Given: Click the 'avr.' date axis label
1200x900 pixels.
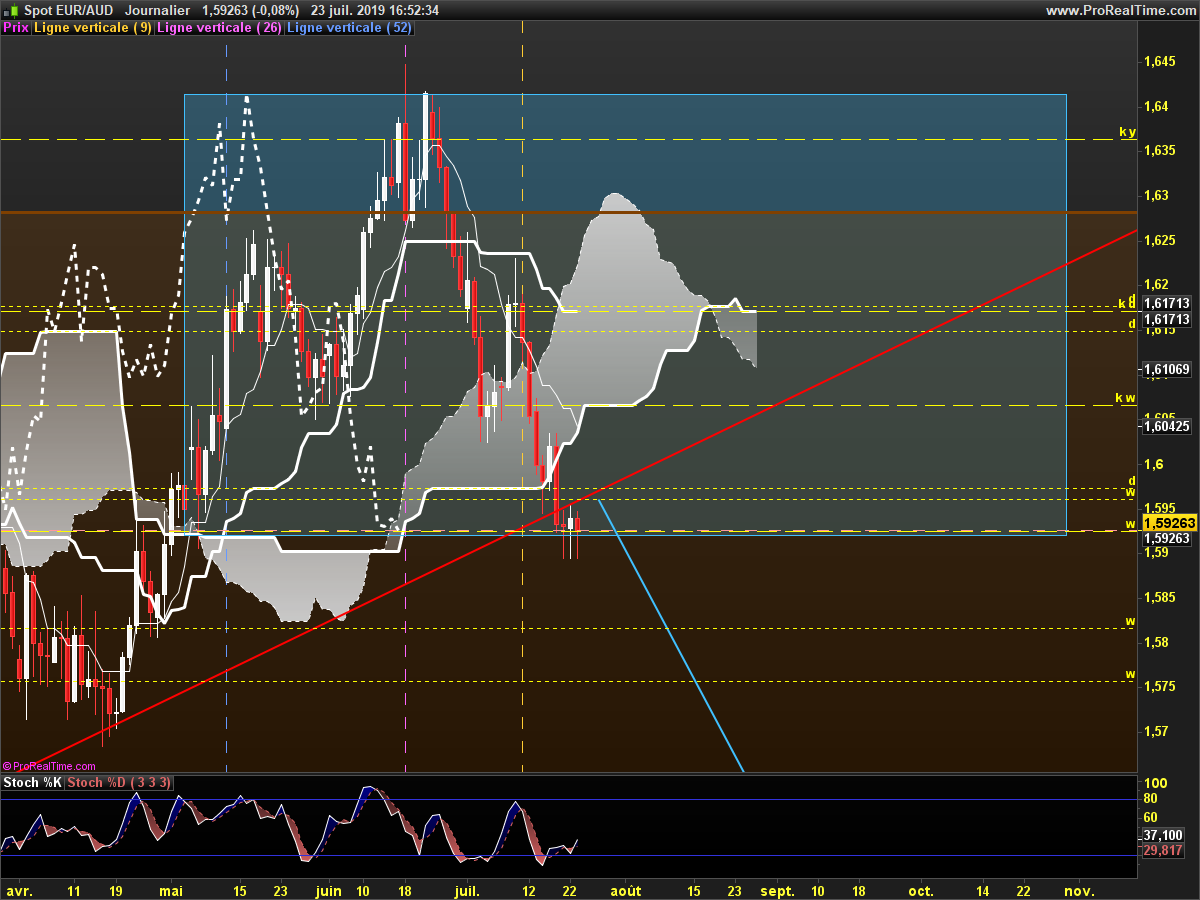Looking at the screenshot, I should pyautogui.click(x=19, y=890).
